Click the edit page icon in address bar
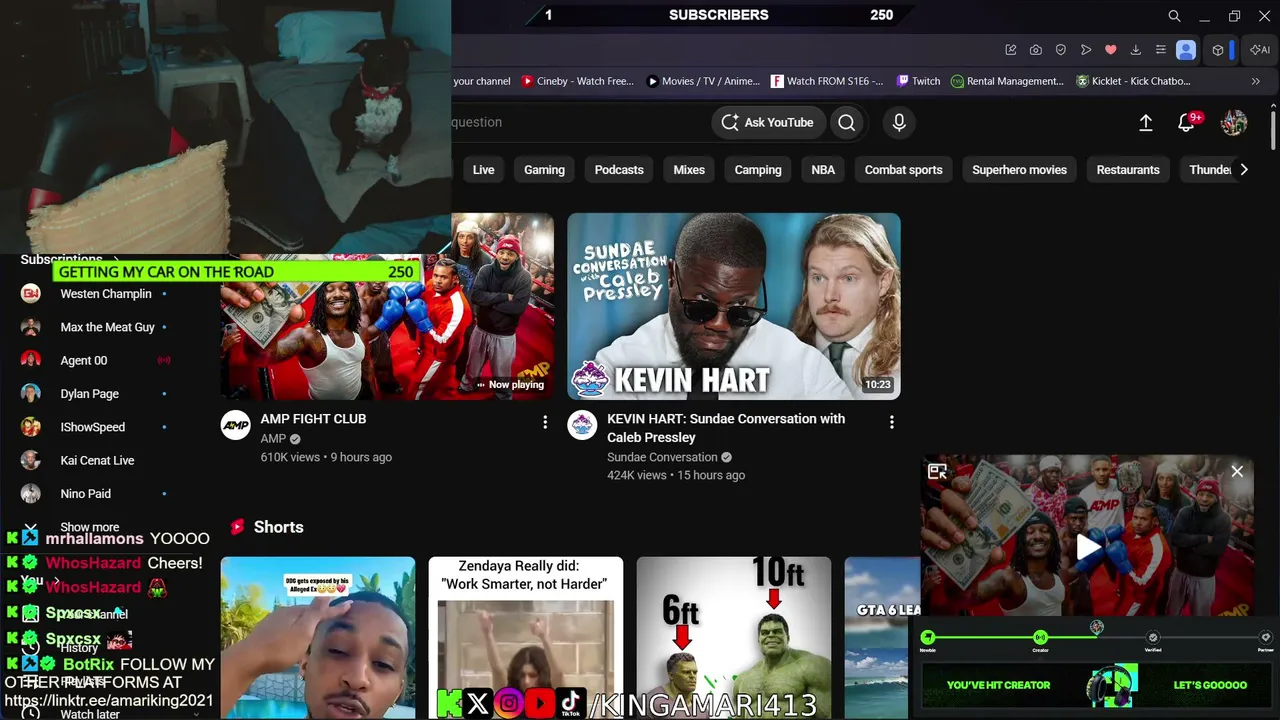The width and height of the screenshot is (1280, 720). coord(1010,50)
